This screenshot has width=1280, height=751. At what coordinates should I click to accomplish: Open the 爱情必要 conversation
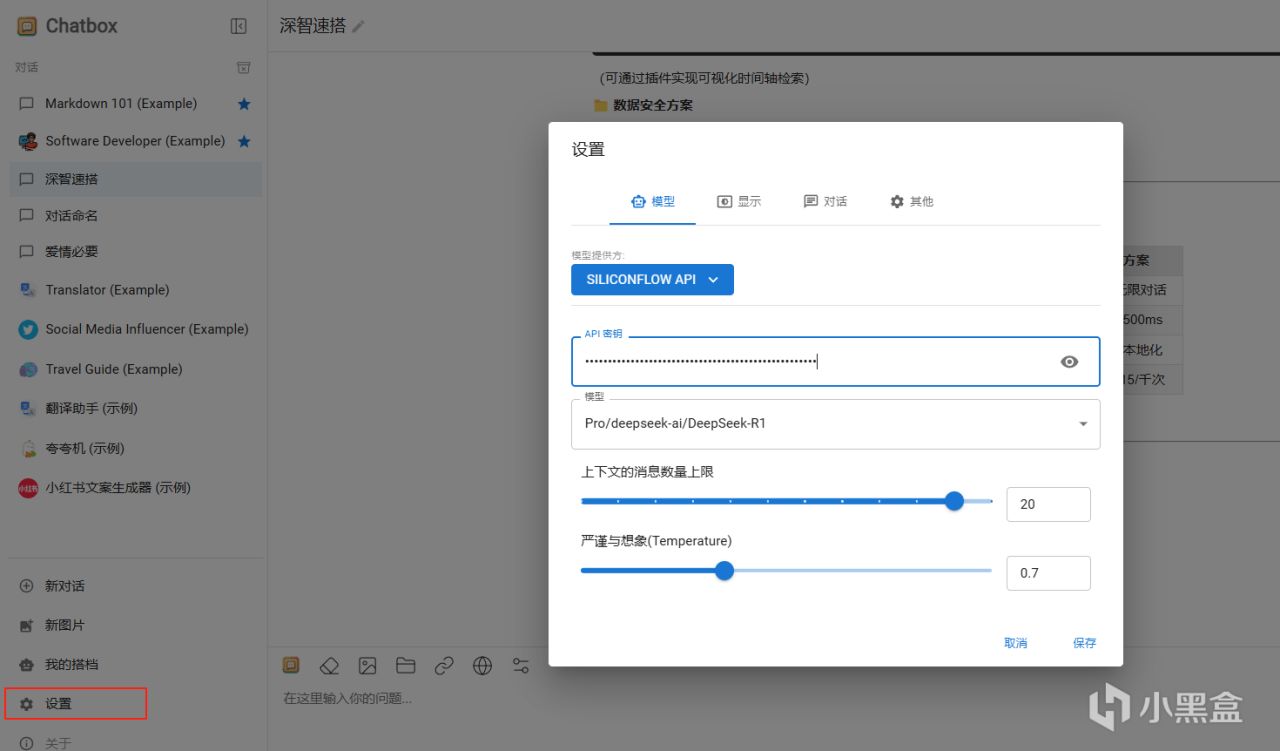point(134,252)
